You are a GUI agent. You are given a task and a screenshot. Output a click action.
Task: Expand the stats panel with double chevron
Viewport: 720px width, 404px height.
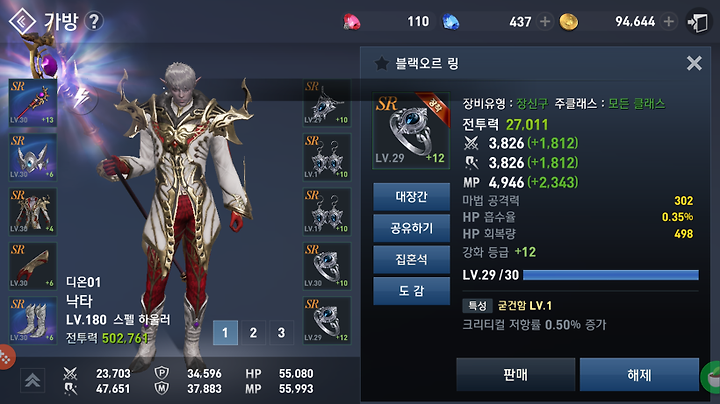pyautogui.click(x=32, y=381)
